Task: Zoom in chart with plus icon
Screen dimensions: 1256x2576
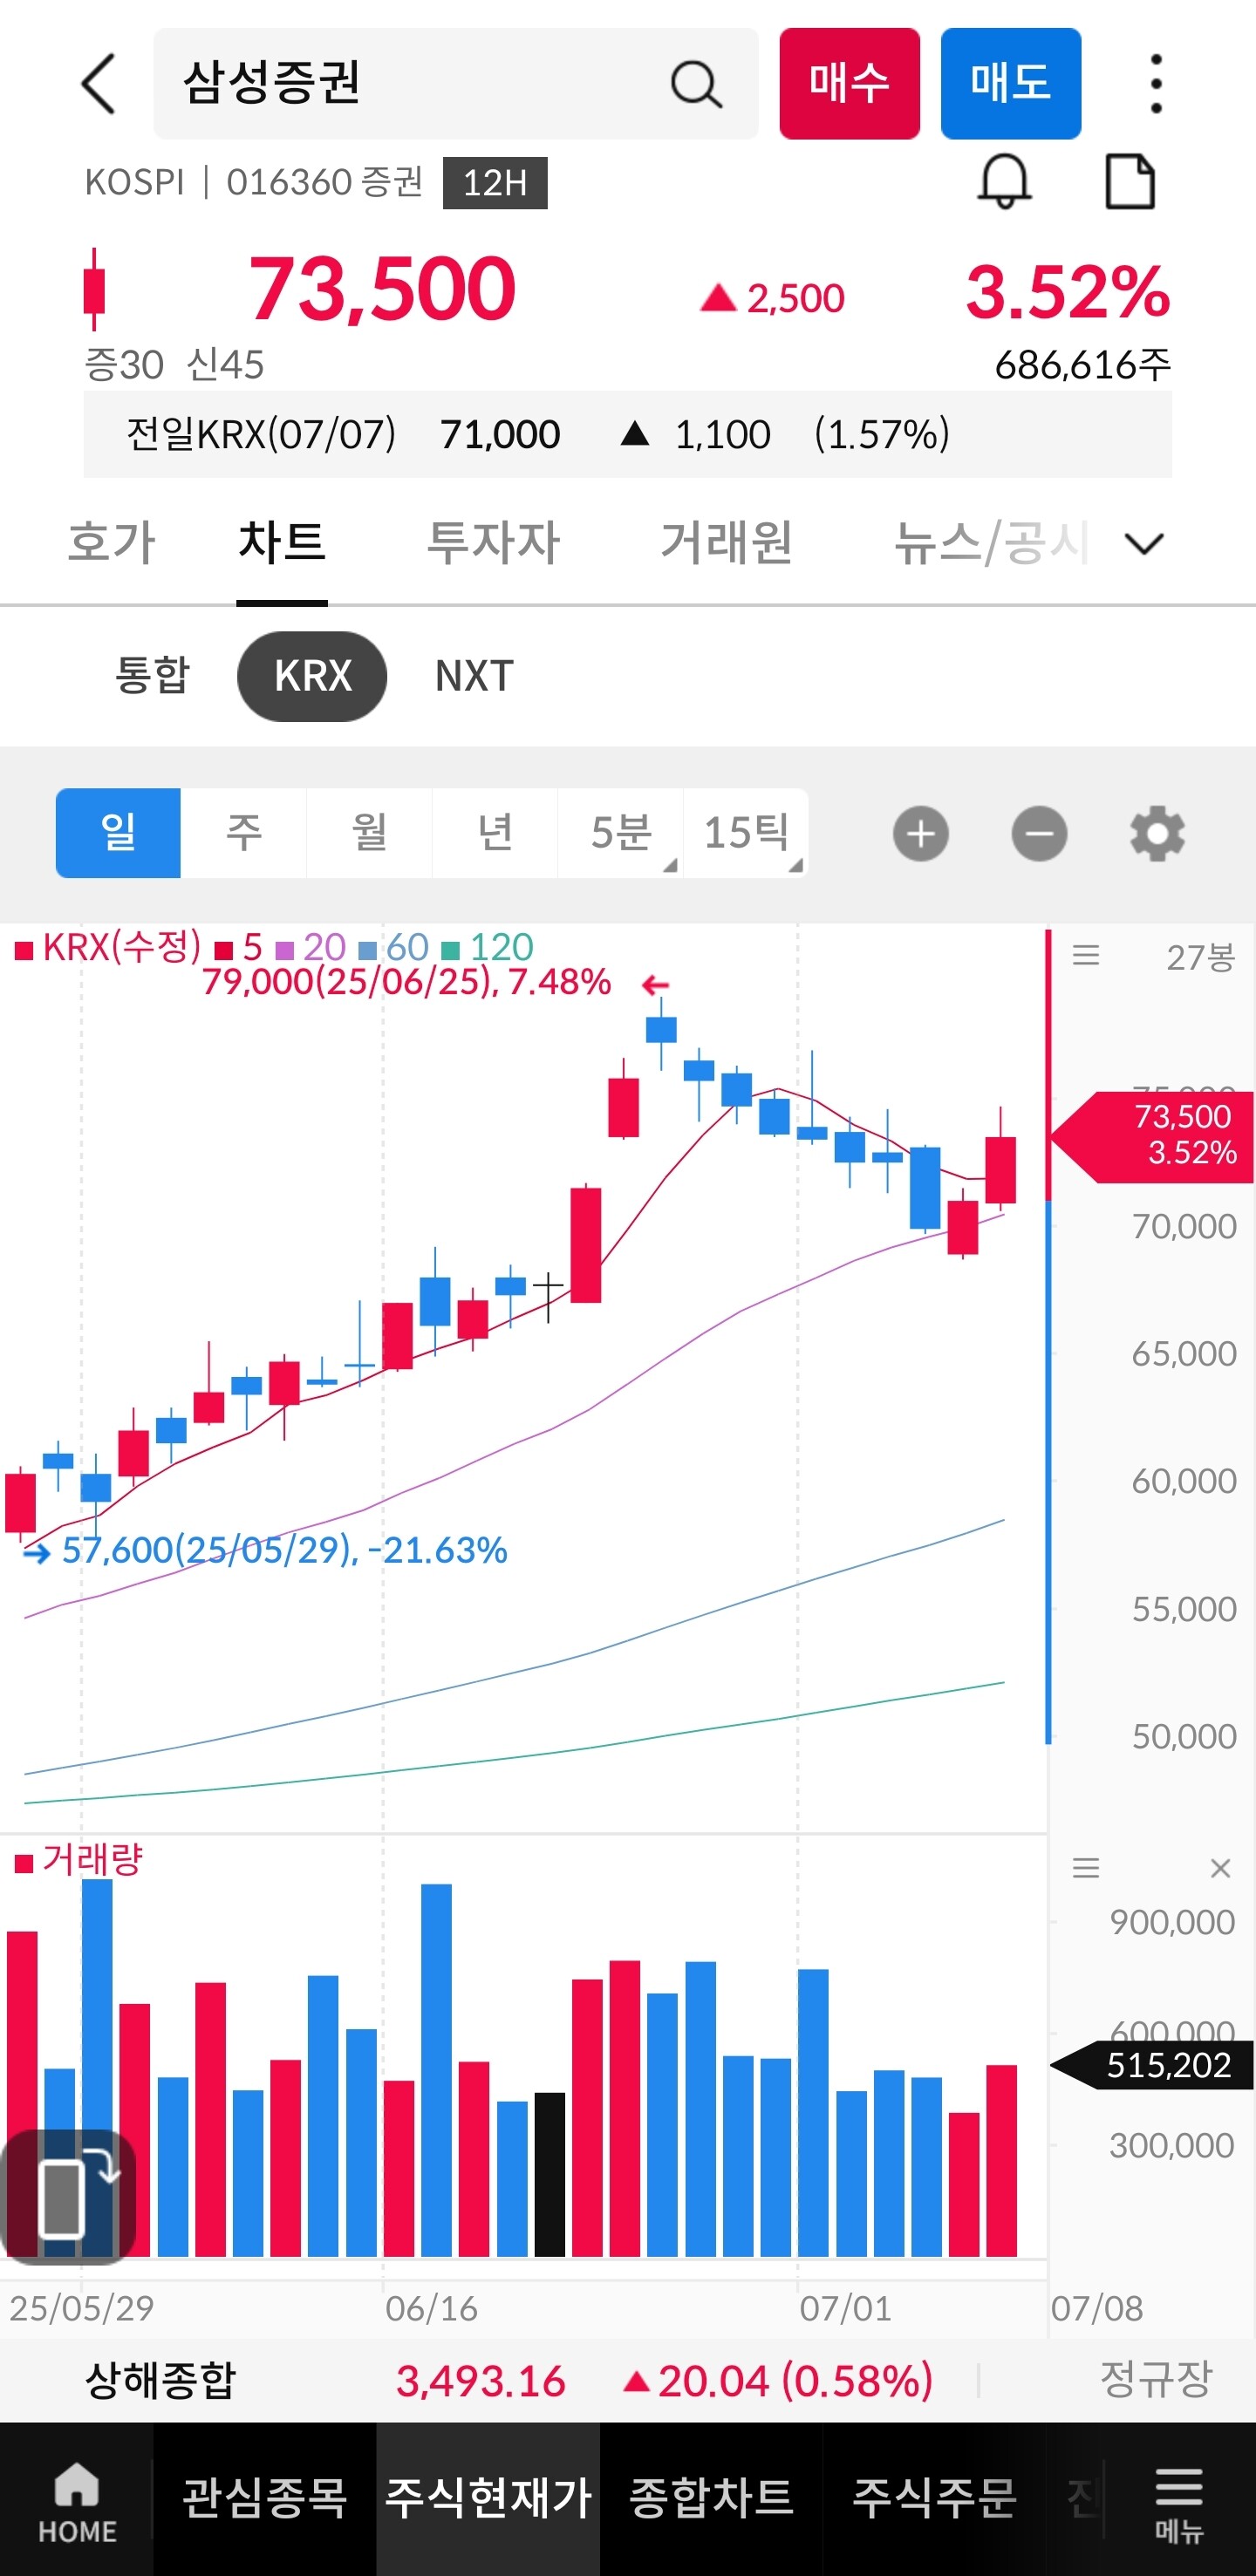Action: pos(921,833)
